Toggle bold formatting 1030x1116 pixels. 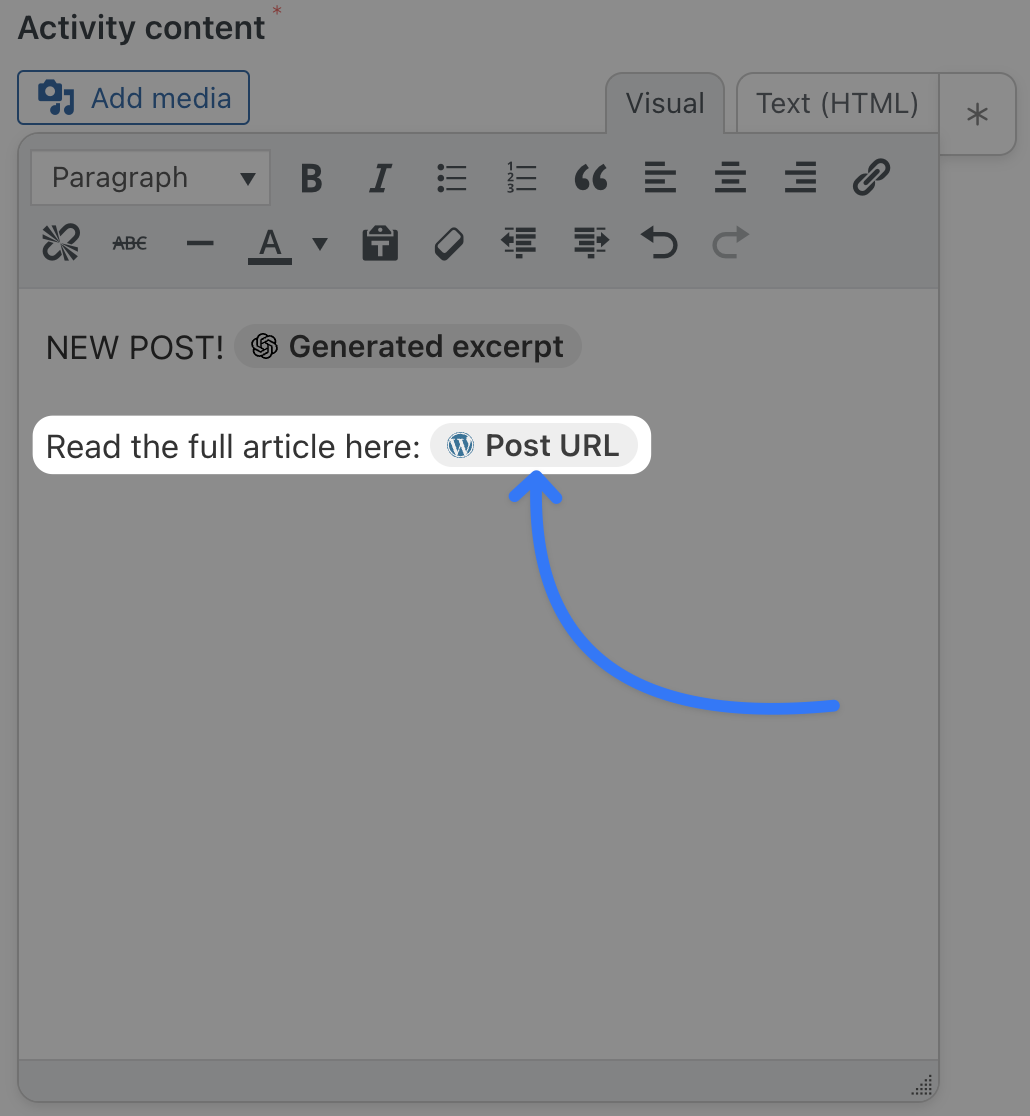tap(311, 178)
